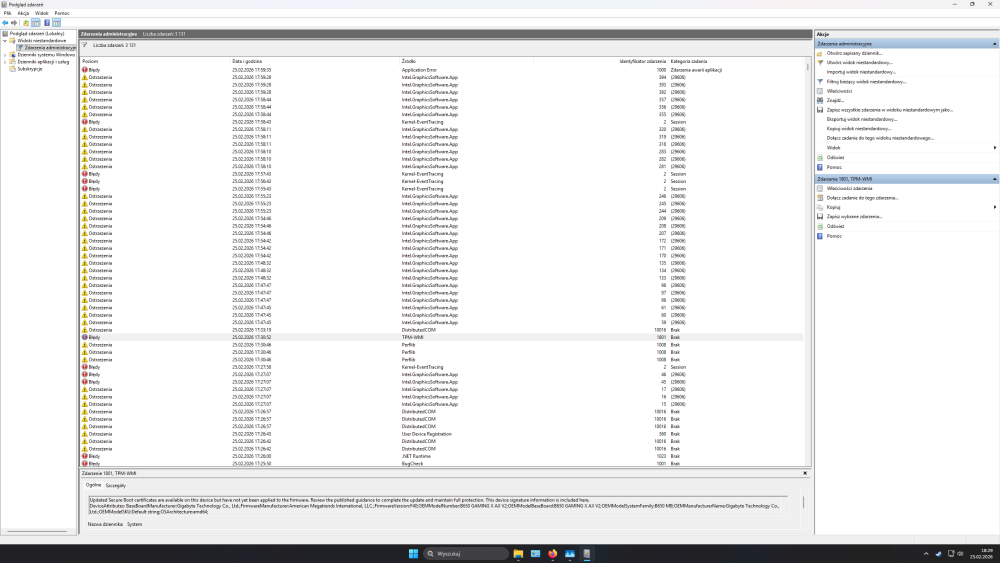The height and width of the screenshot is (563, 1000).
Task: Click the forward arrow in the toolbar
Action: click(14, 22)
